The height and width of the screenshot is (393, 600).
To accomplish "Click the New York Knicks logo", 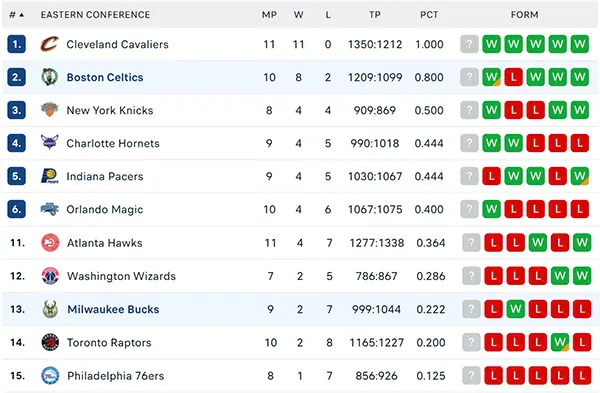I will 50,110.
